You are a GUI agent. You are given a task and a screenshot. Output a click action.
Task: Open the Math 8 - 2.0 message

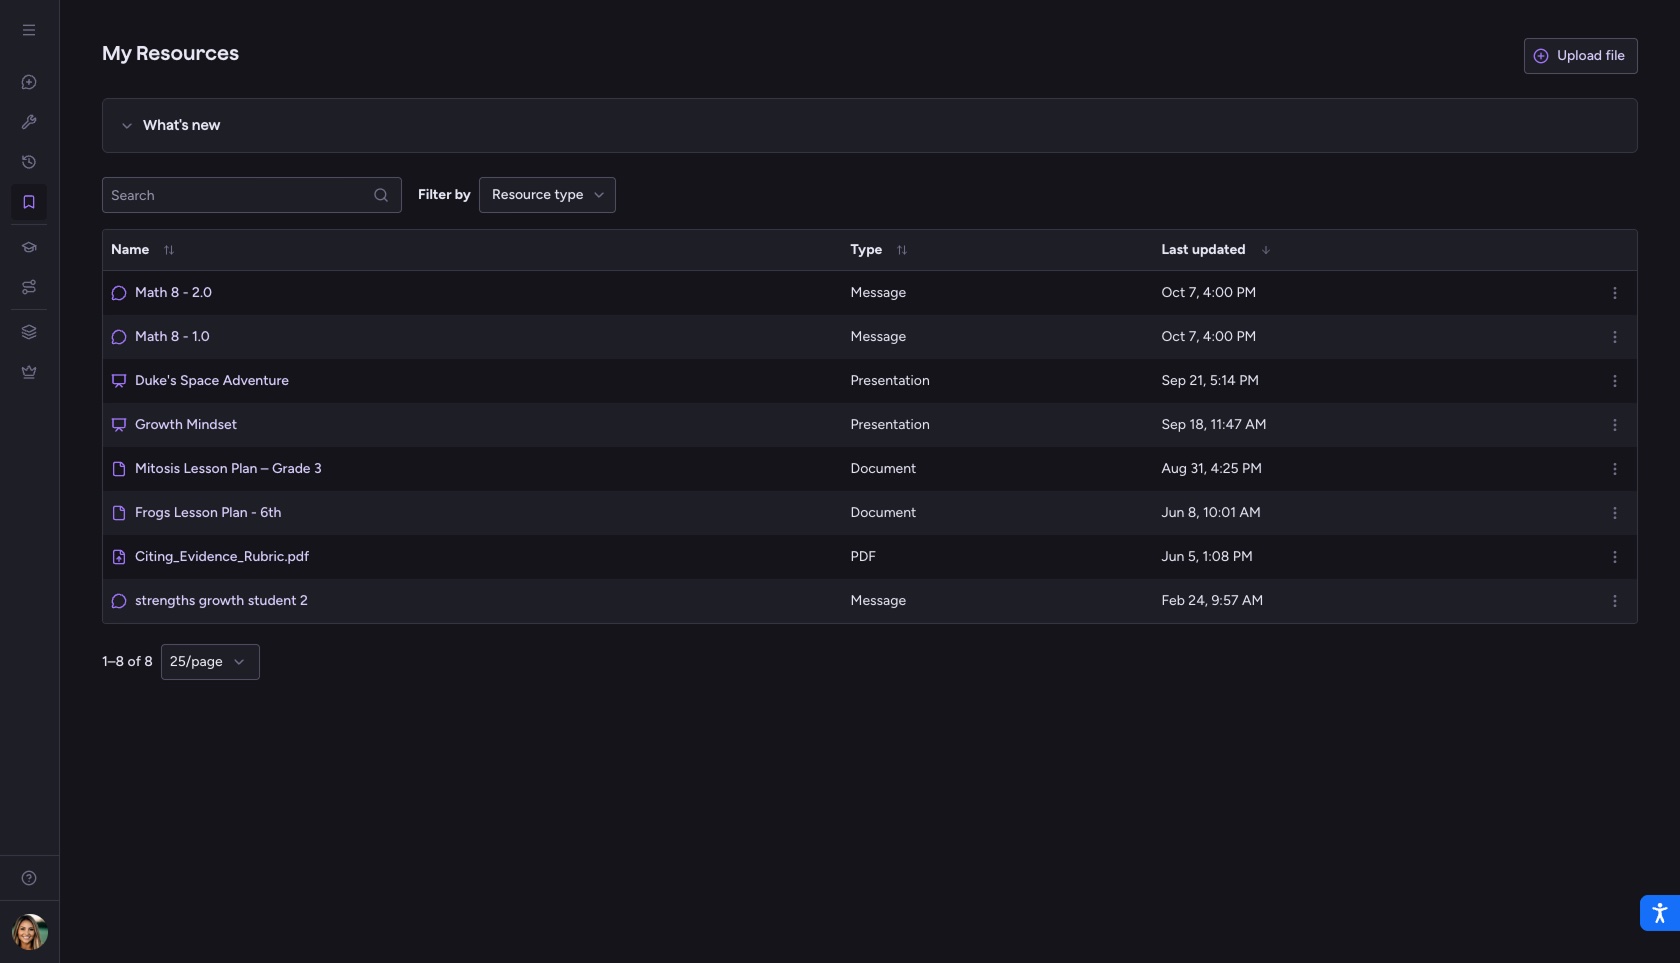click(173, 293)
